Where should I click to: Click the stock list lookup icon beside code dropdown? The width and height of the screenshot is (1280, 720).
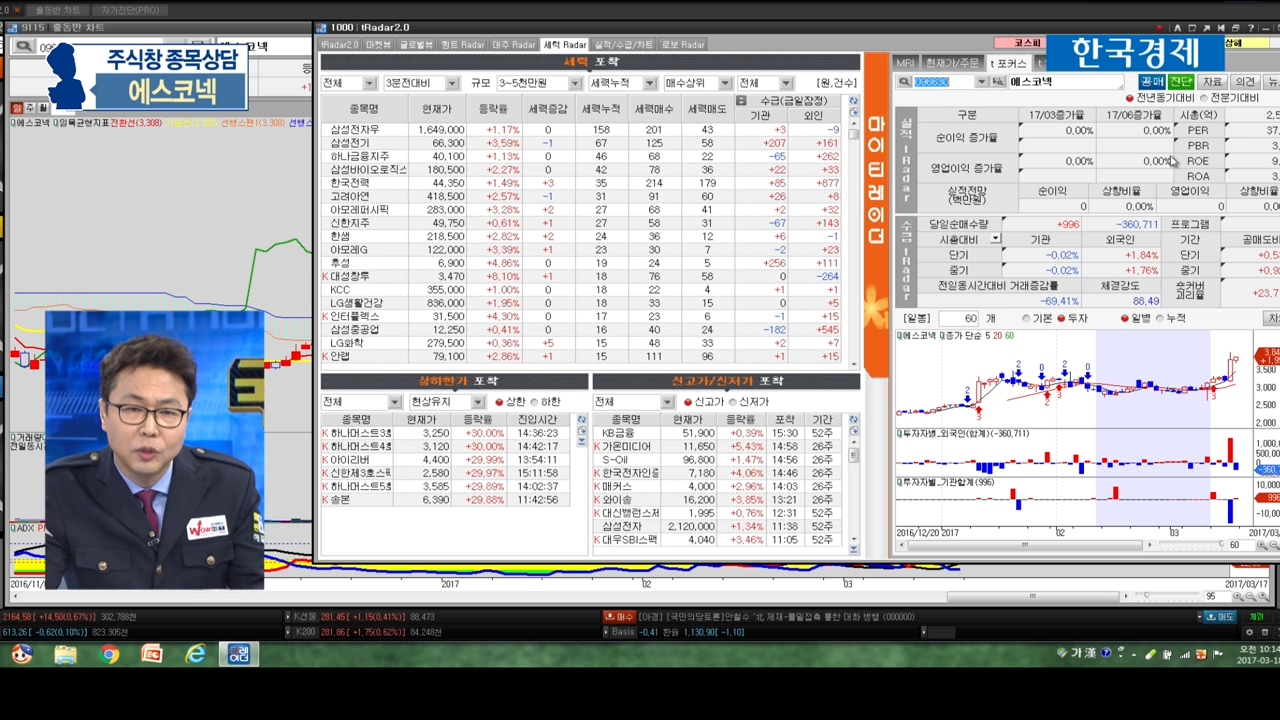998,82
